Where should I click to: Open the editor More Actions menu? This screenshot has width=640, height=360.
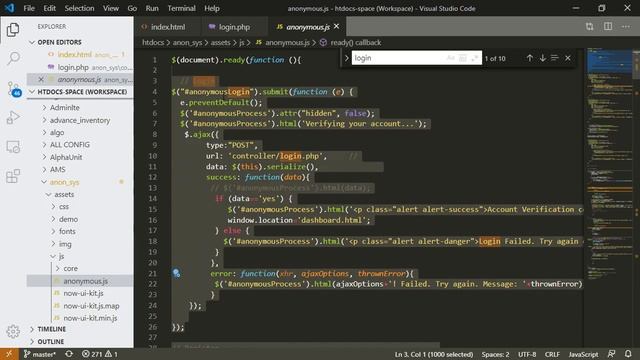[626, 27]
